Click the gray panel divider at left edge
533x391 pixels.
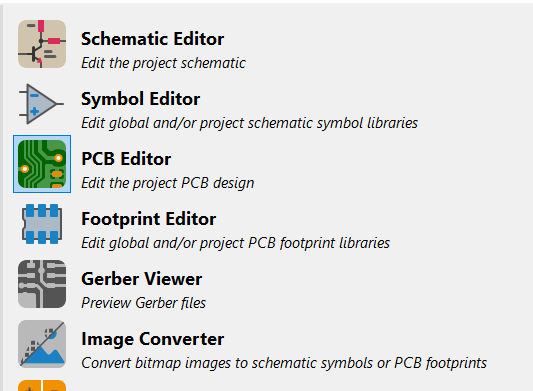click(2, 197)
